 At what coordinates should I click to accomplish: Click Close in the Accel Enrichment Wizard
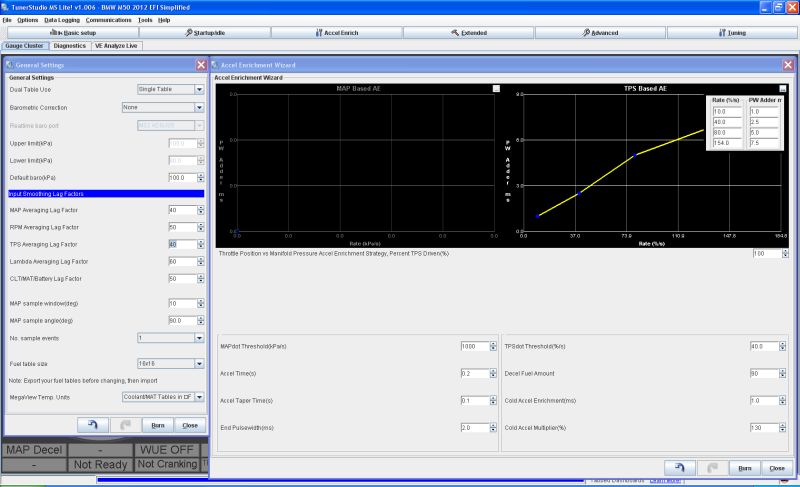(775, 467)
